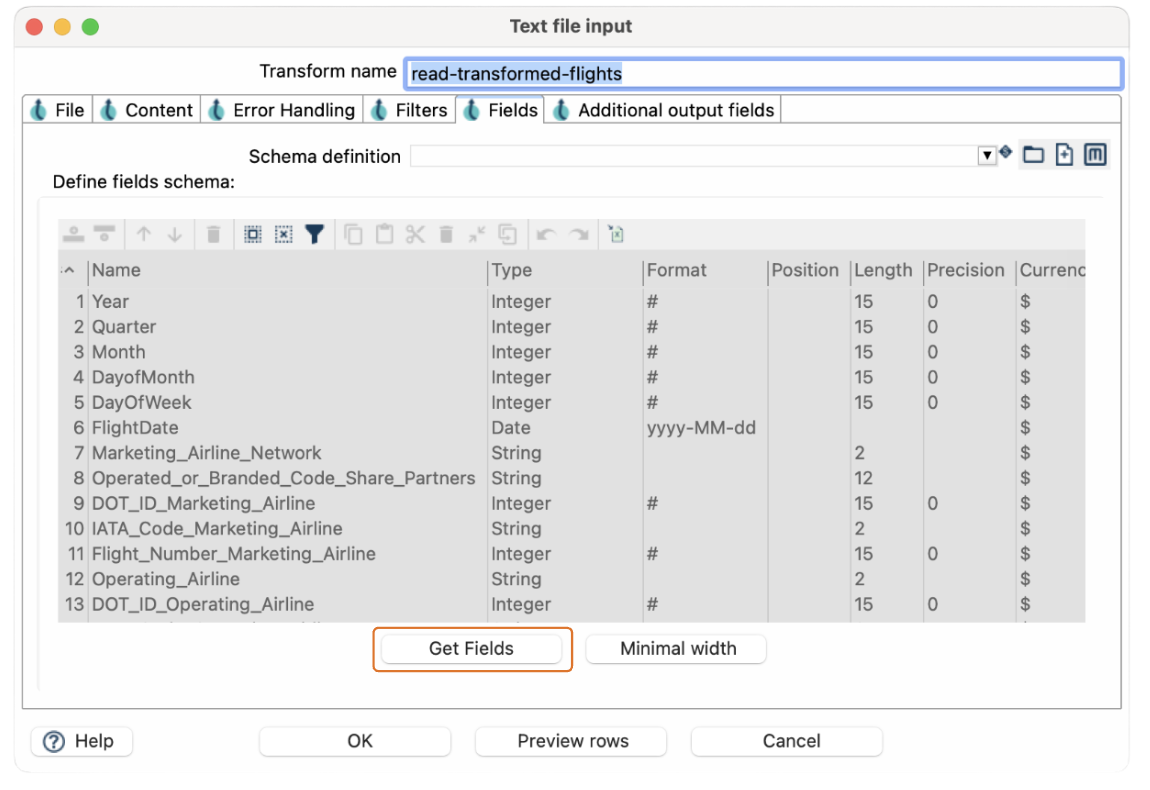Image resolution: width=1150 pixels, height=790 pixels.
Task: Select the 'DOT_ID_Marketing_Airline' cell
Action: pyautogui.click(x=288, y=504)
